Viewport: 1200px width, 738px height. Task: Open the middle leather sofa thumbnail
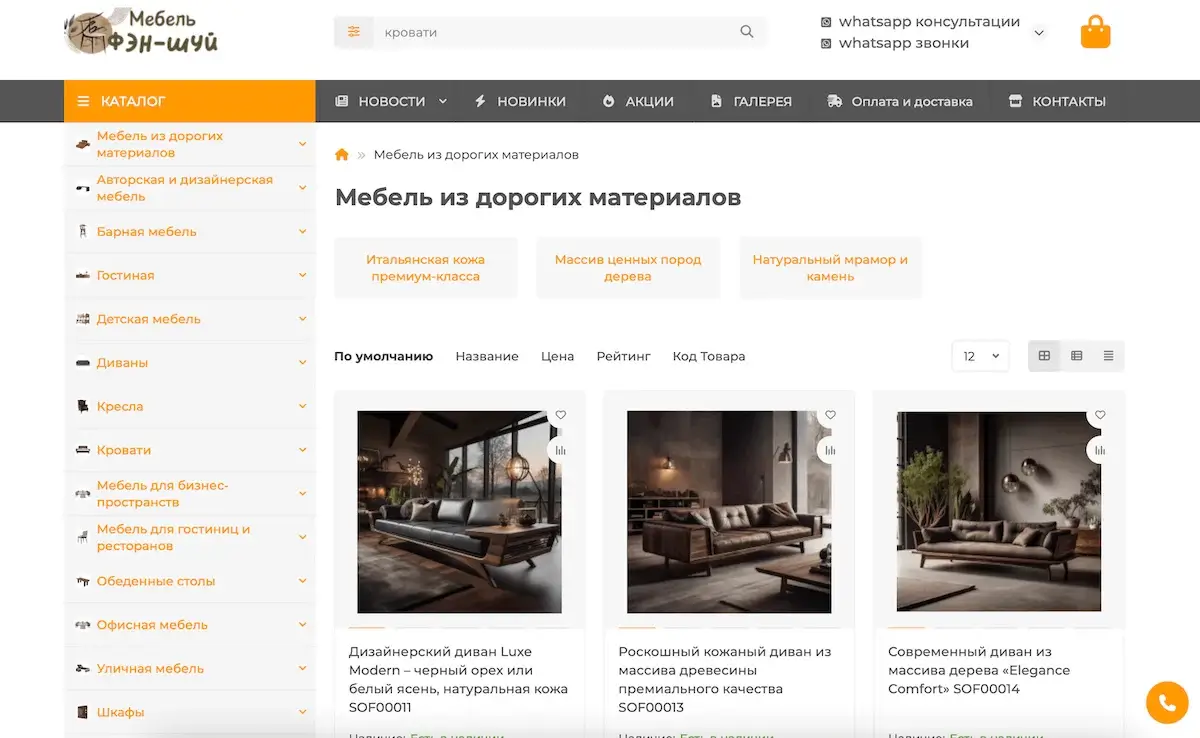click(729, 511)
